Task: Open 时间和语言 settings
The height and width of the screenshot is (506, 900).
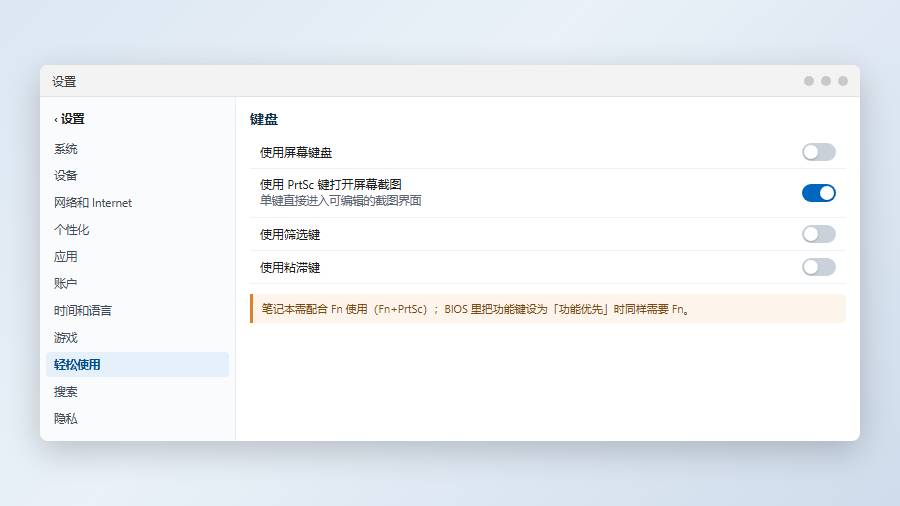Action: [137, 310]
